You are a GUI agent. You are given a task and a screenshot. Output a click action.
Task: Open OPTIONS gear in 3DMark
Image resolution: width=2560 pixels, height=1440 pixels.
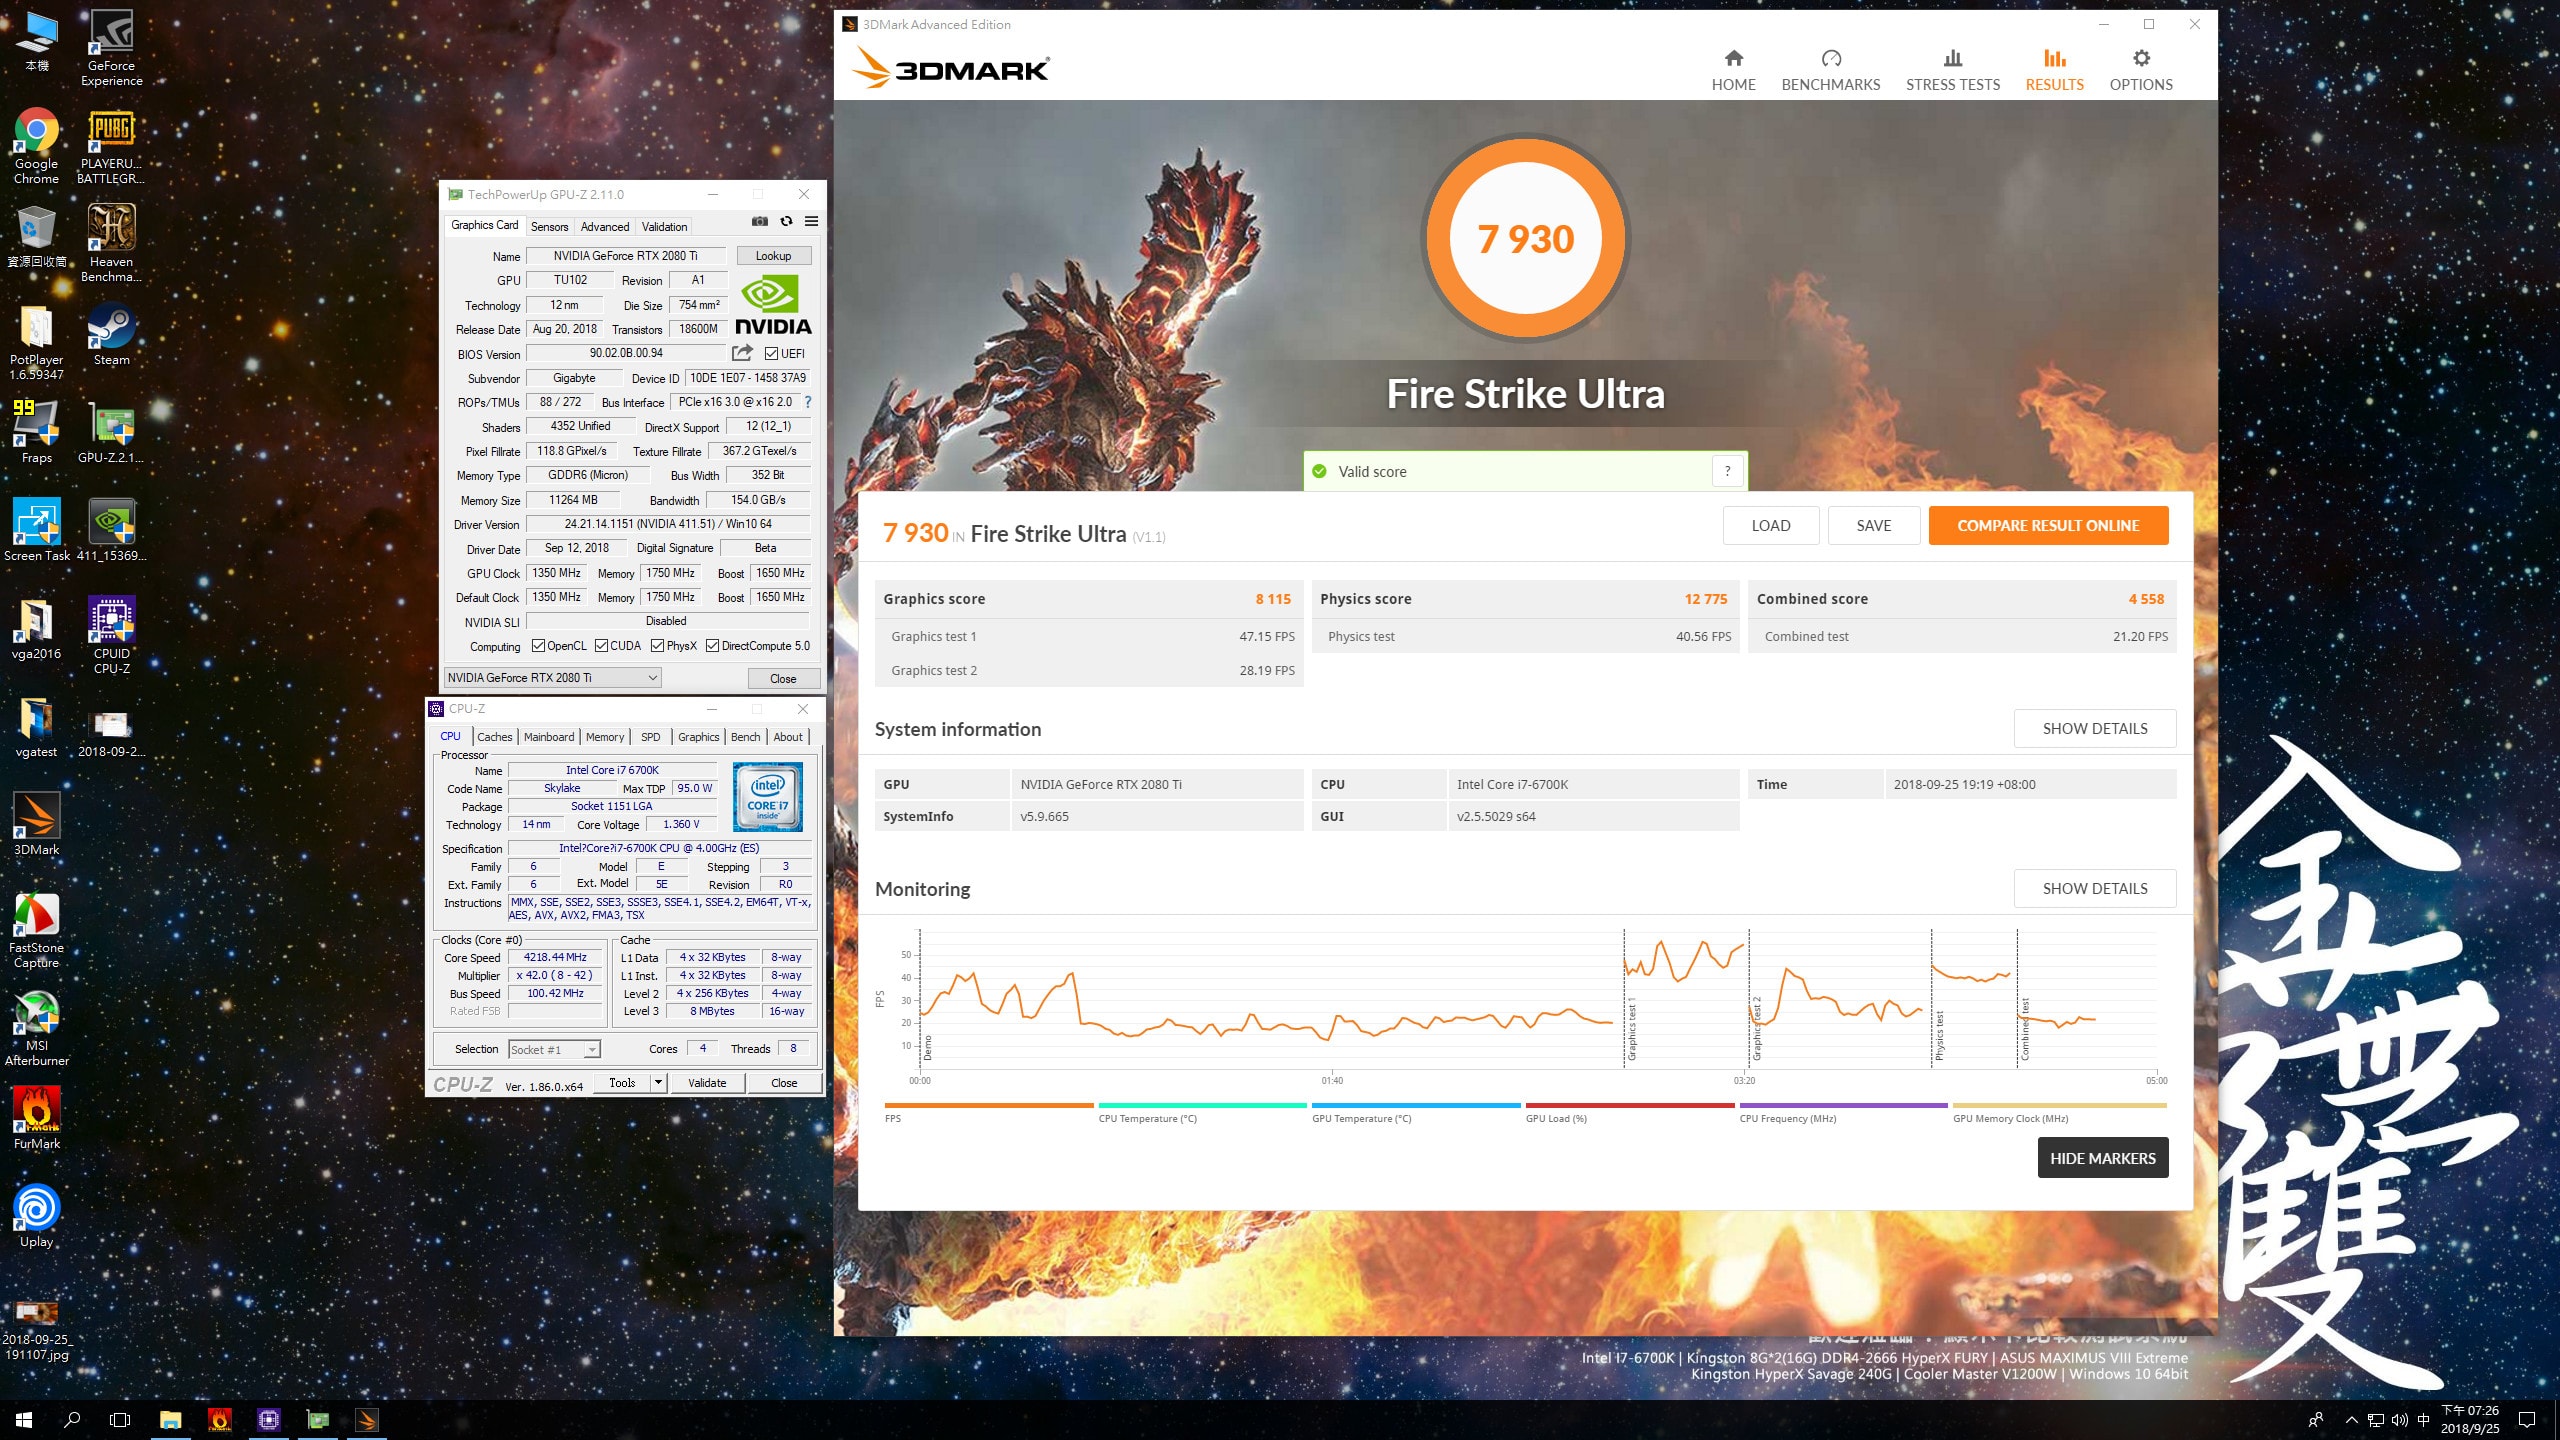point(2141,70)
